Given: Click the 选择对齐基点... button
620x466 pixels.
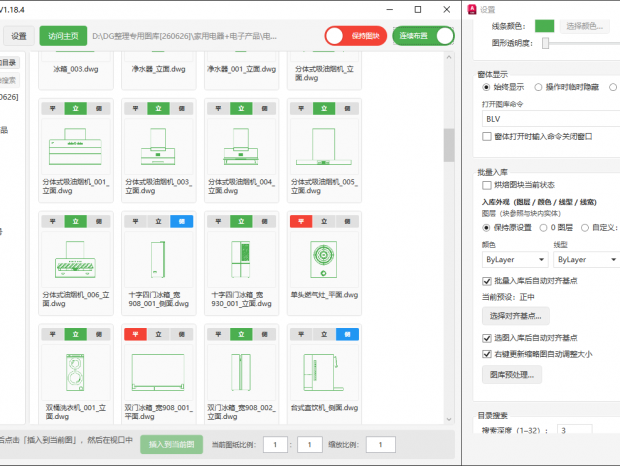Looking at the screenshot, I should tap(516, 316).
